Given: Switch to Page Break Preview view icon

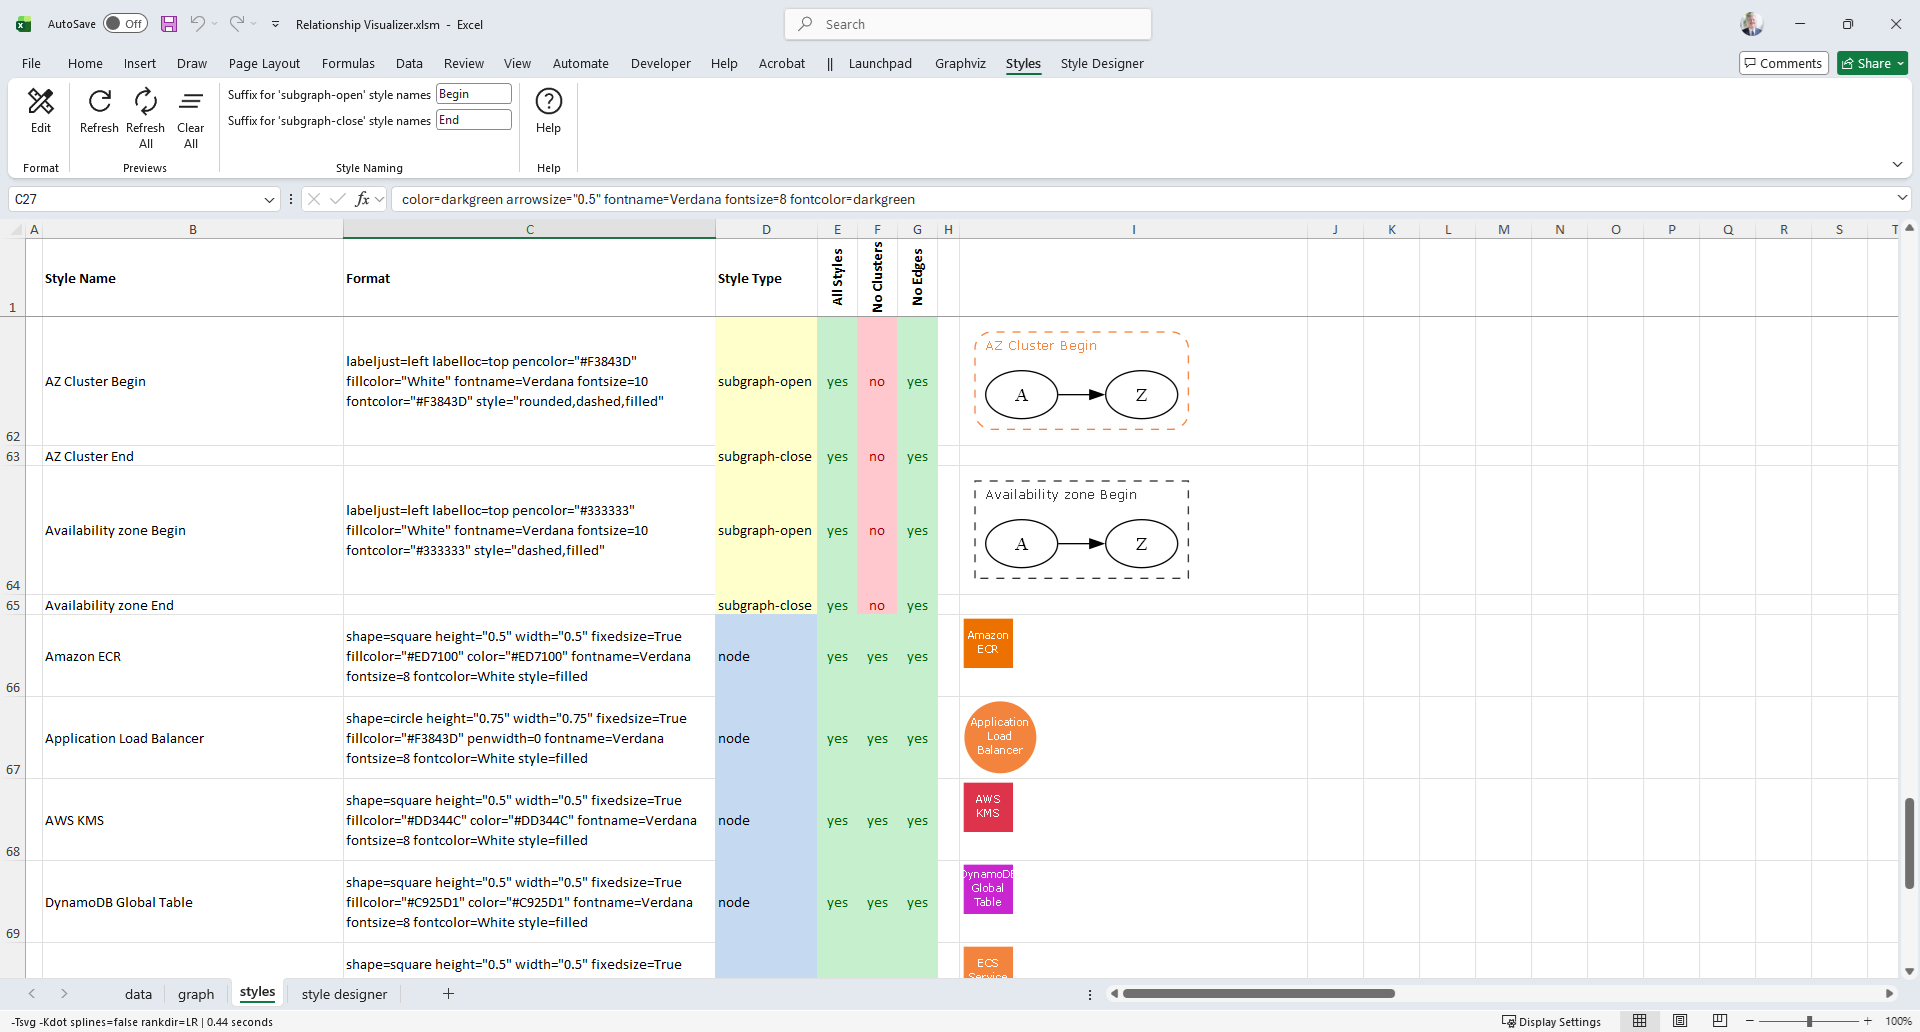Looking at the screenshot, I should (1719, 1021).
